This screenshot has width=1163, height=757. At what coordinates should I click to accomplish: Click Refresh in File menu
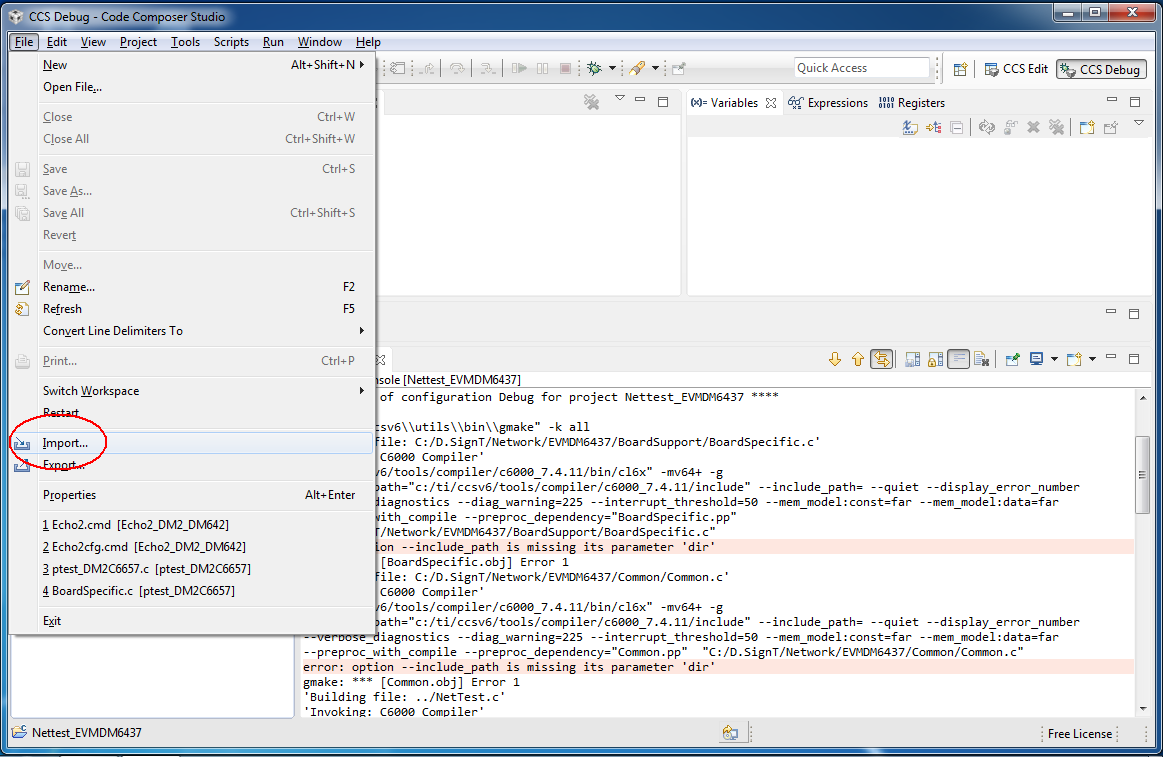point(191,308)
